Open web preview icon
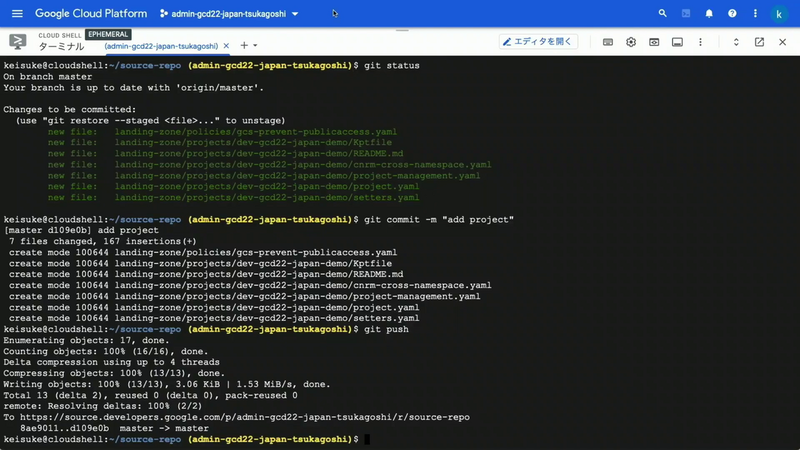The height and width of the screenshot is (450, 800). [654, 42]
